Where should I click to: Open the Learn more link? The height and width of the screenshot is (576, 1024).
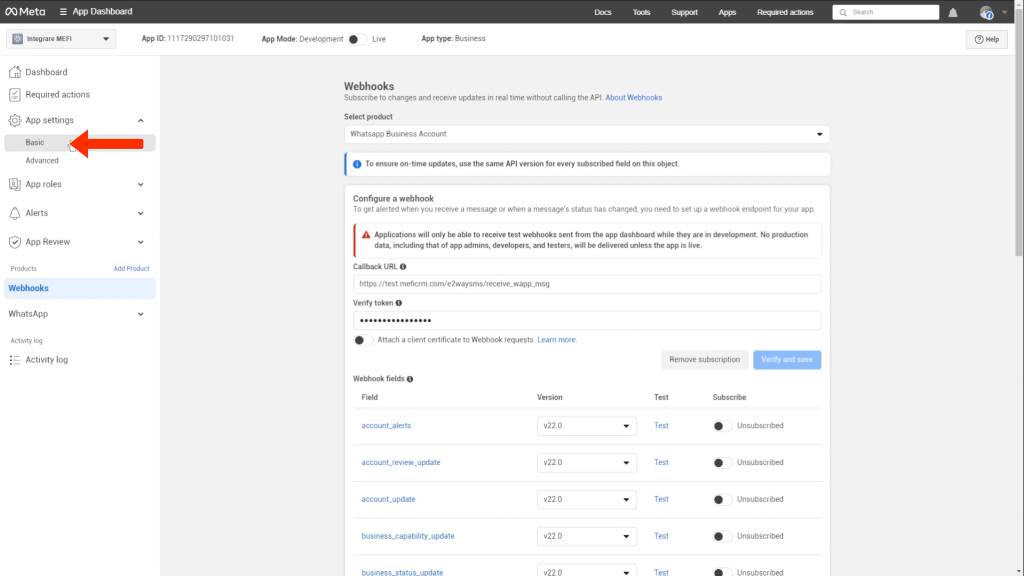coord(556,340)
